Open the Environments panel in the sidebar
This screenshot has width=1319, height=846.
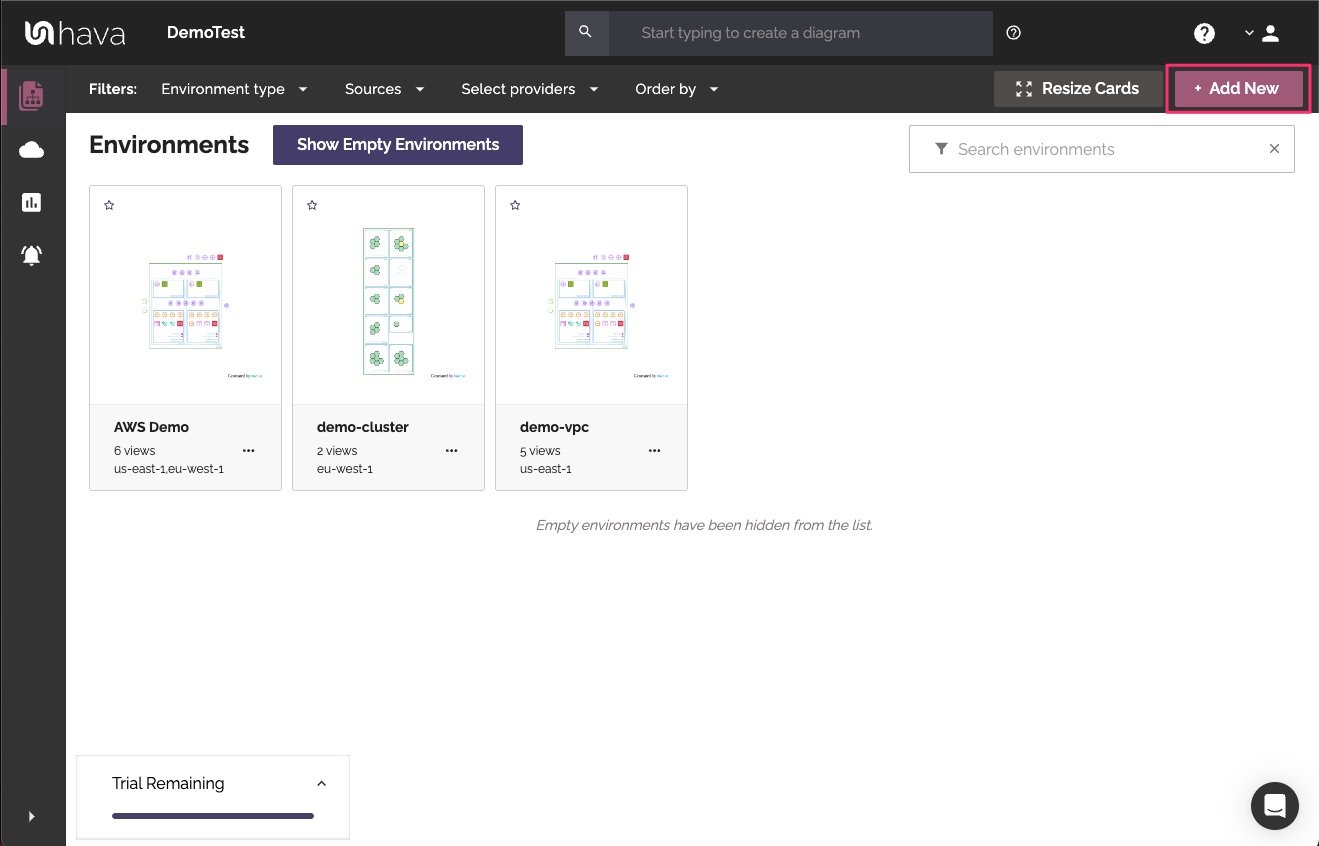(31, 96)
